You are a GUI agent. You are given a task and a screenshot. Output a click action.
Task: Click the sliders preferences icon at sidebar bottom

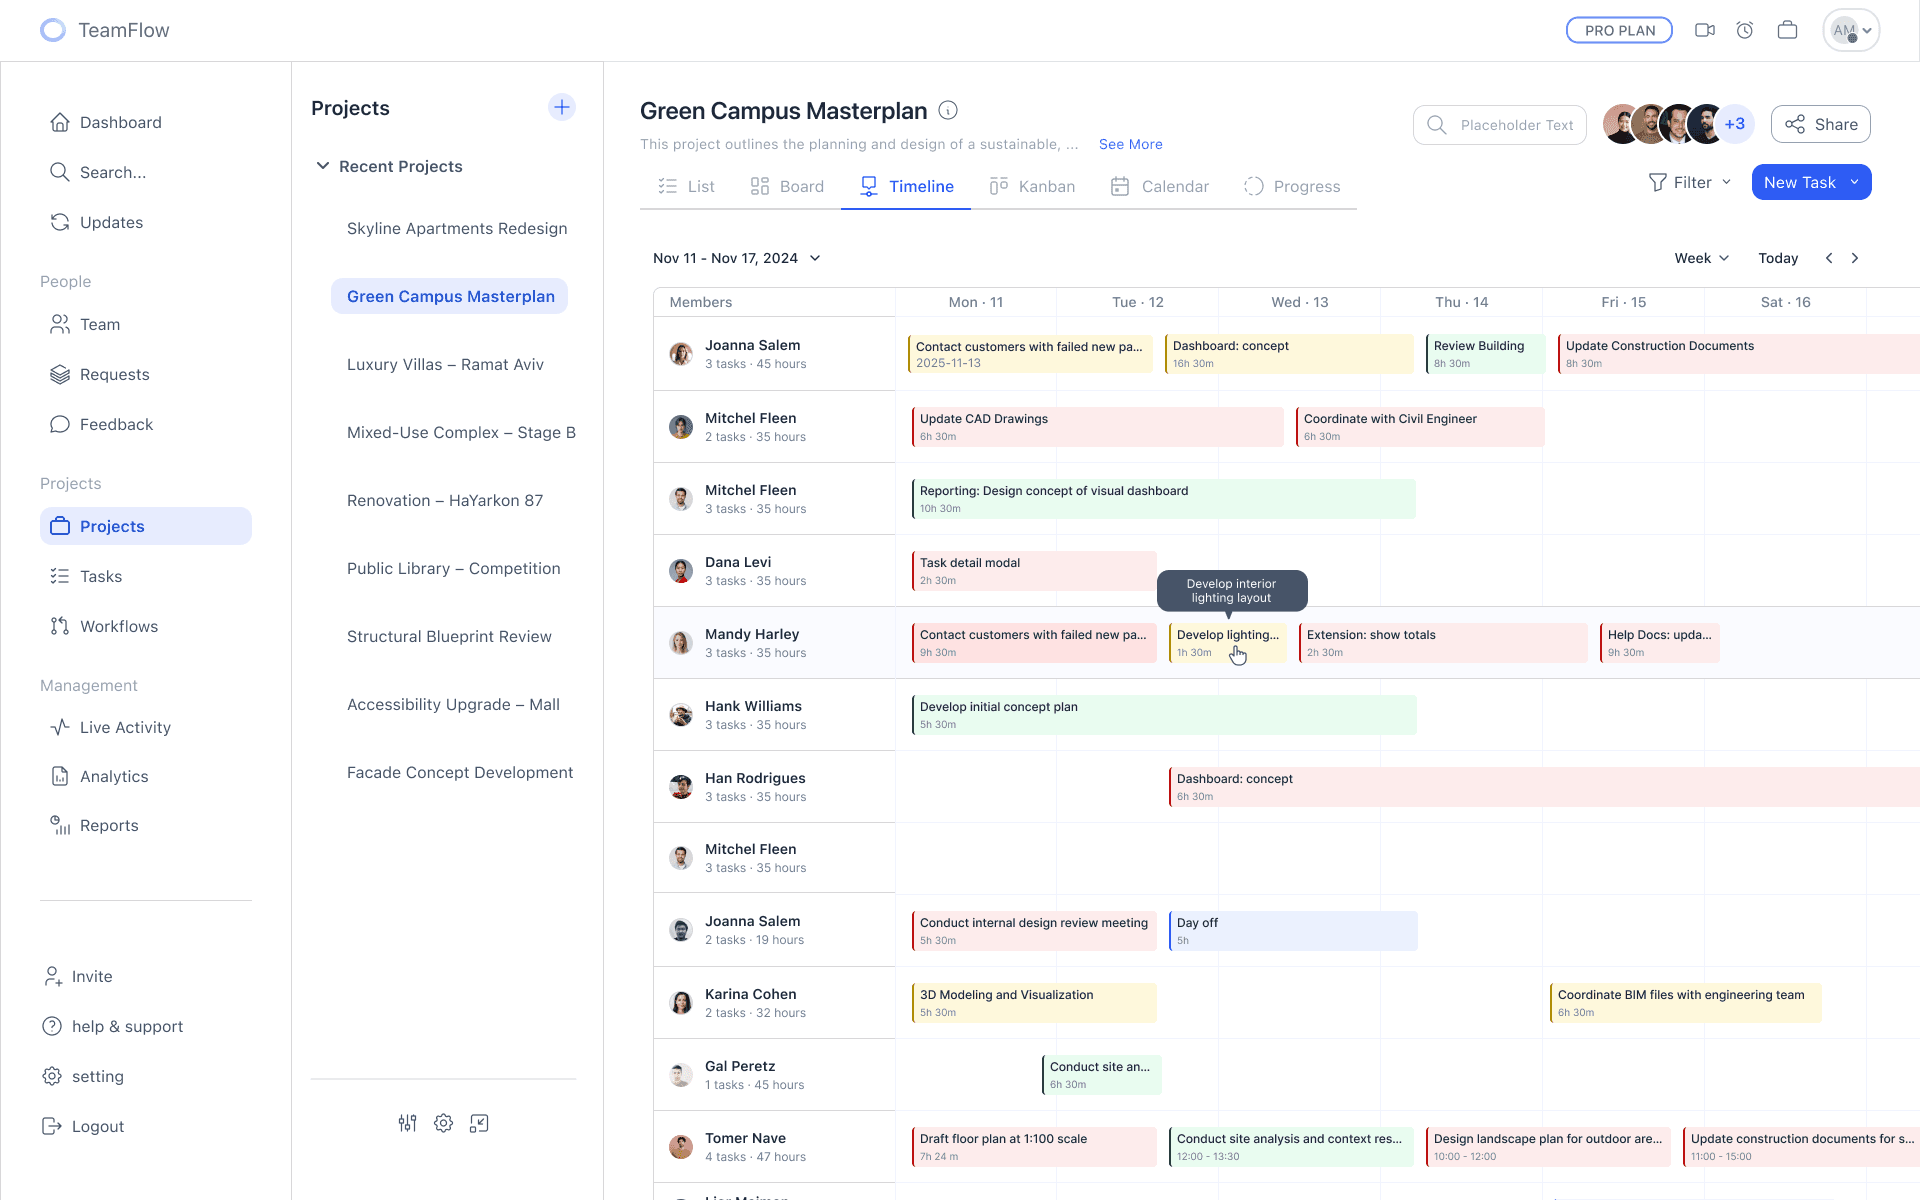pyautogui.click(x=407, y=1123)
